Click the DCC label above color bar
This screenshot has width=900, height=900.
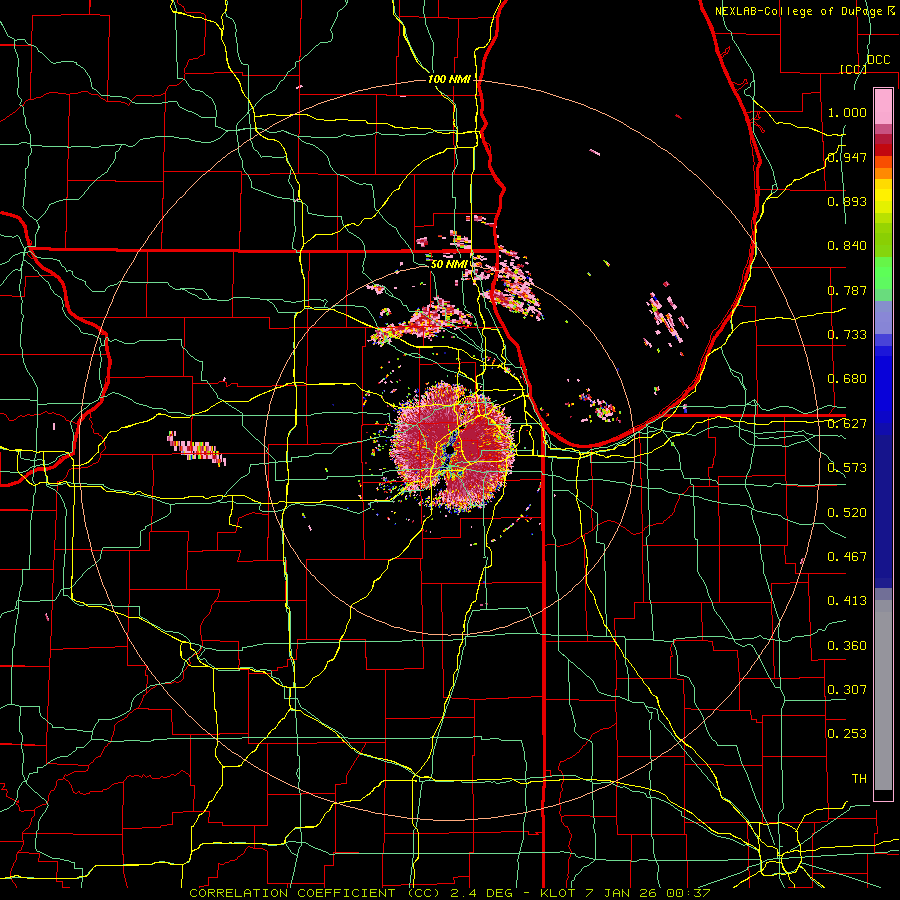(878, 60)
